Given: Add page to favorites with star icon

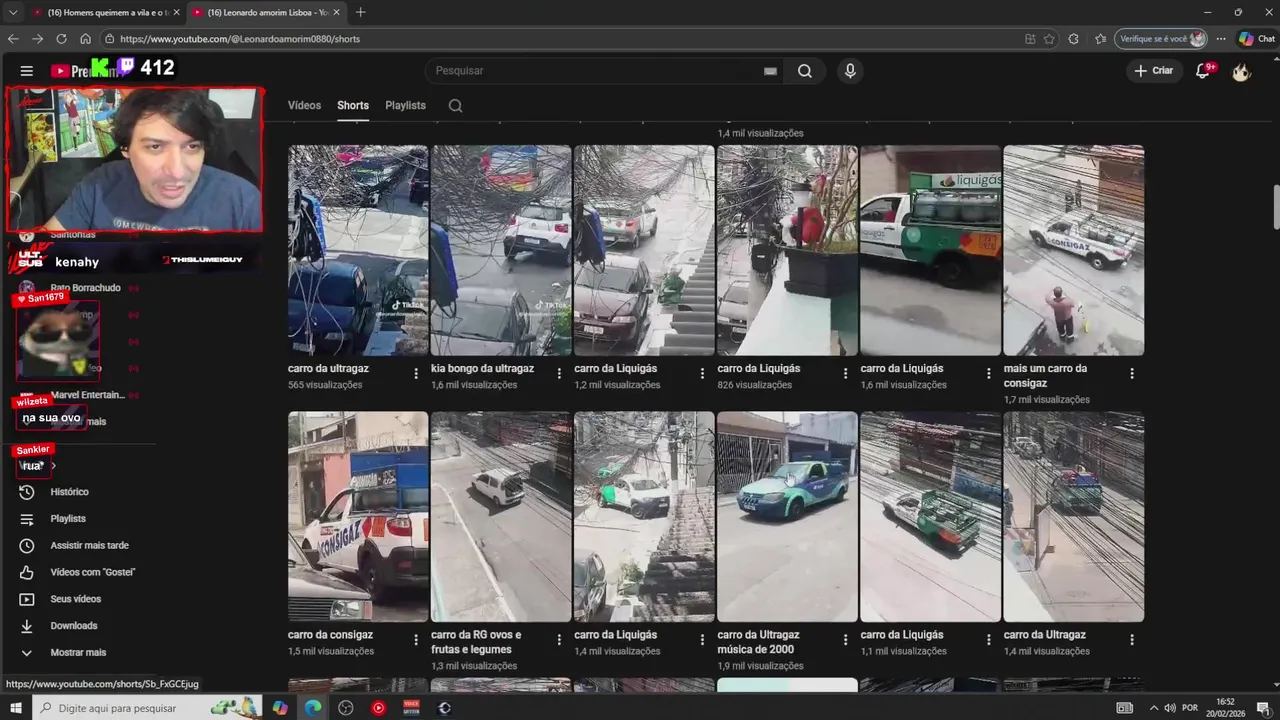Looking at the screenshot, I should pos(1049,39).
